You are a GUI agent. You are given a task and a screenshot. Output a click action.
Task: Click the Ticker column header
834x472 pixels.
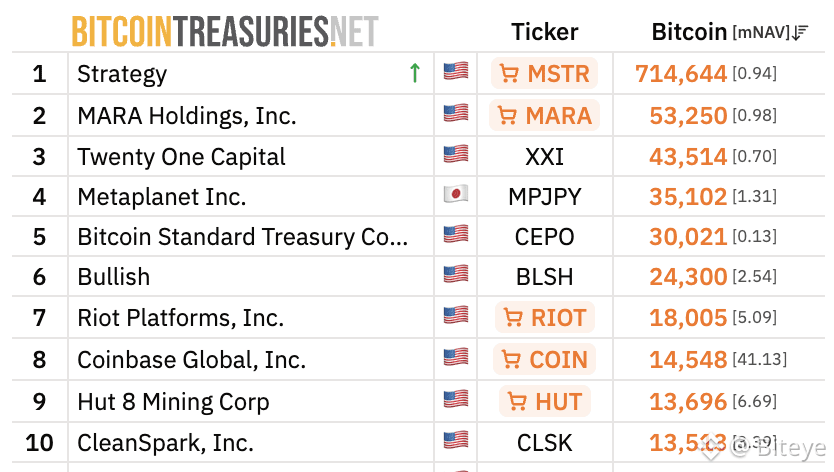pyautogui.click(x=544, y=32)
